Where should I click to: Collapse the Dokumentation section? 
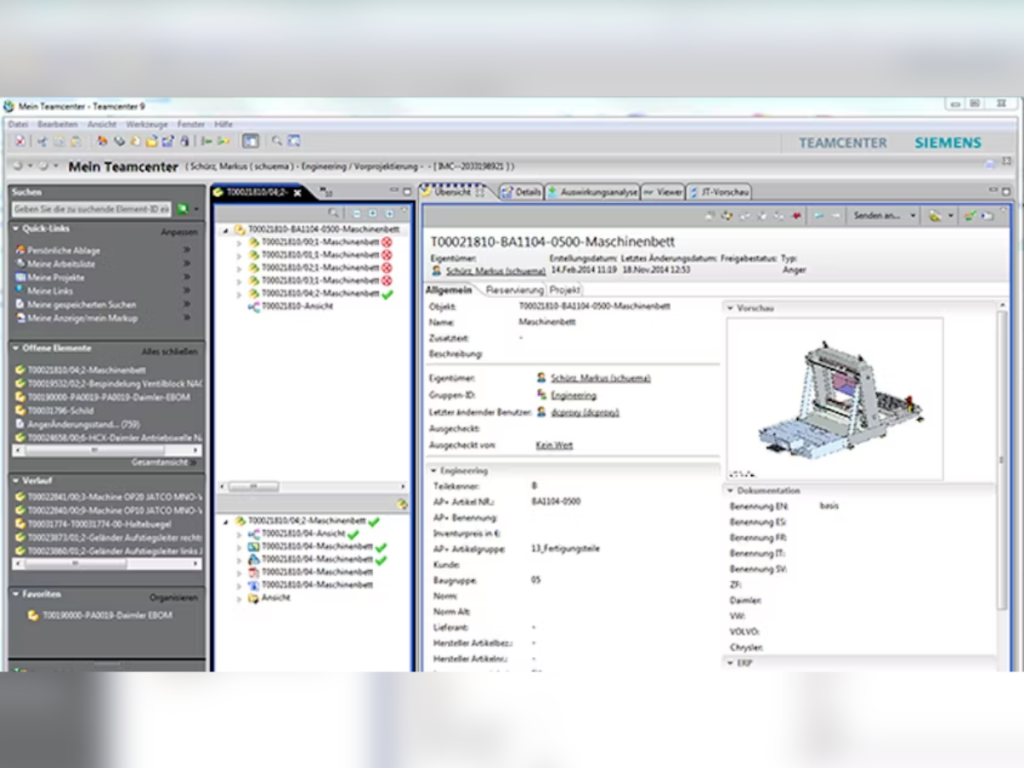point(730,490)
